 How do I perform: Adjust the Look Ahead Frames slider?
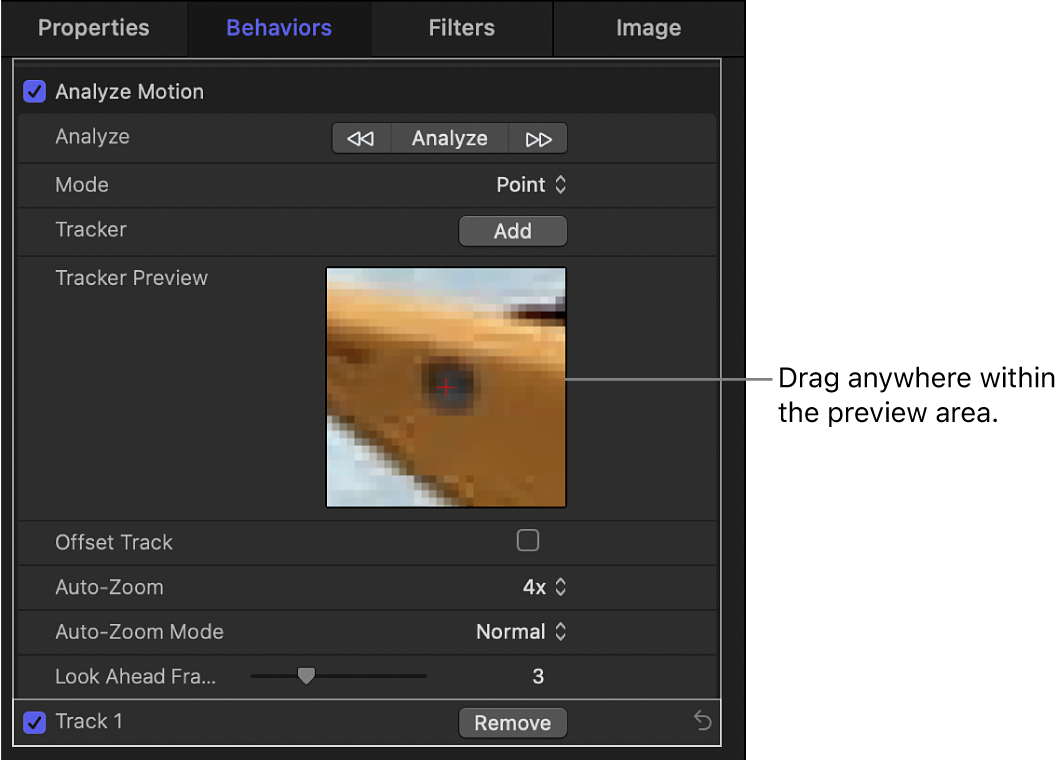click(306, 676)
